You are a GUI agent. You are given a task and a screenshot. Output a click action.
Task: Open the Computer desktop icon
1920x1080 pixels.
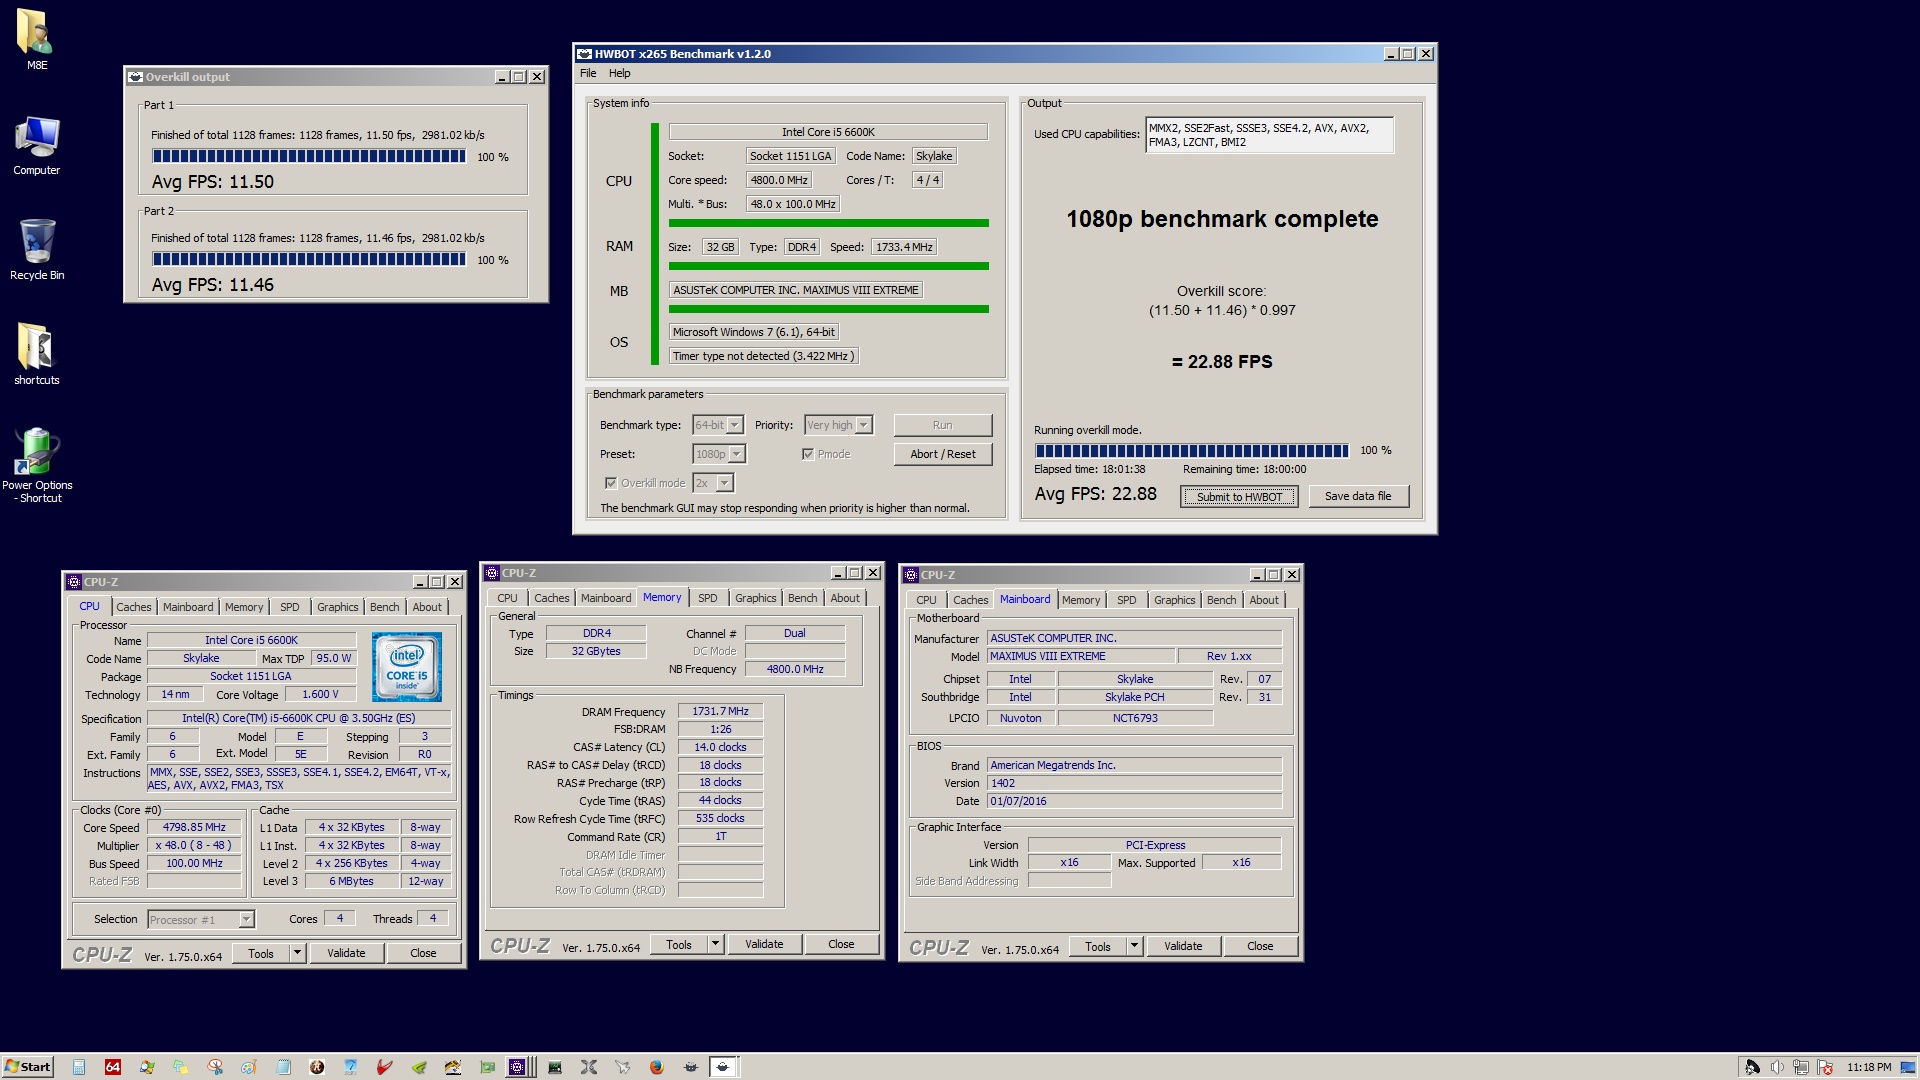point(36,145)
